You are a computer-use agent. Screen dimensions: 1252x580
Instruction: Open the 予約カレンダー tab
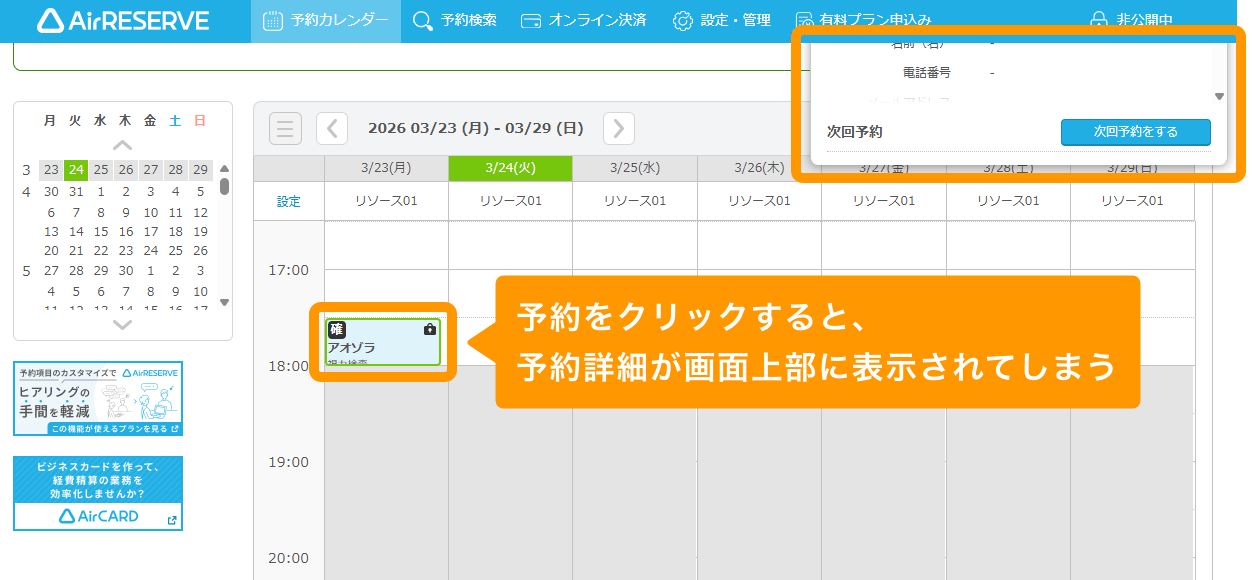point(325,21)
